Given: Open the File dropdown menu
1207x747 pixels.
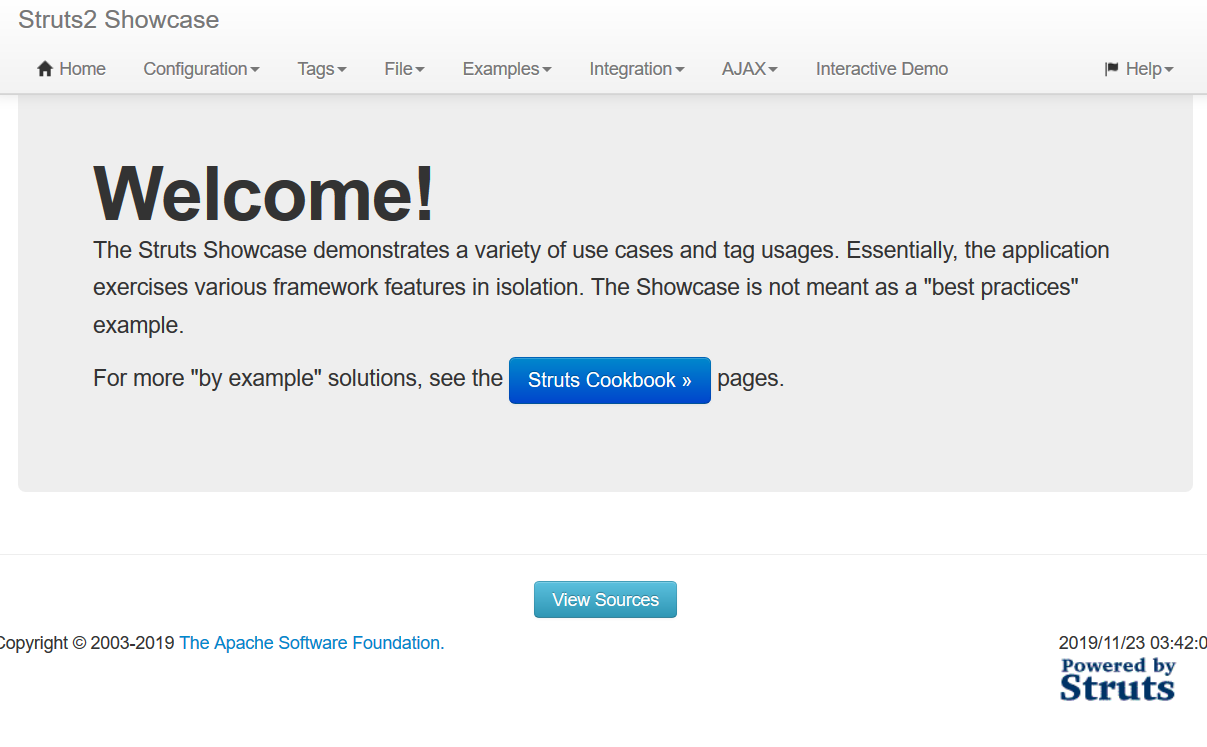Looking at the screenshot, I should [405, 69].
